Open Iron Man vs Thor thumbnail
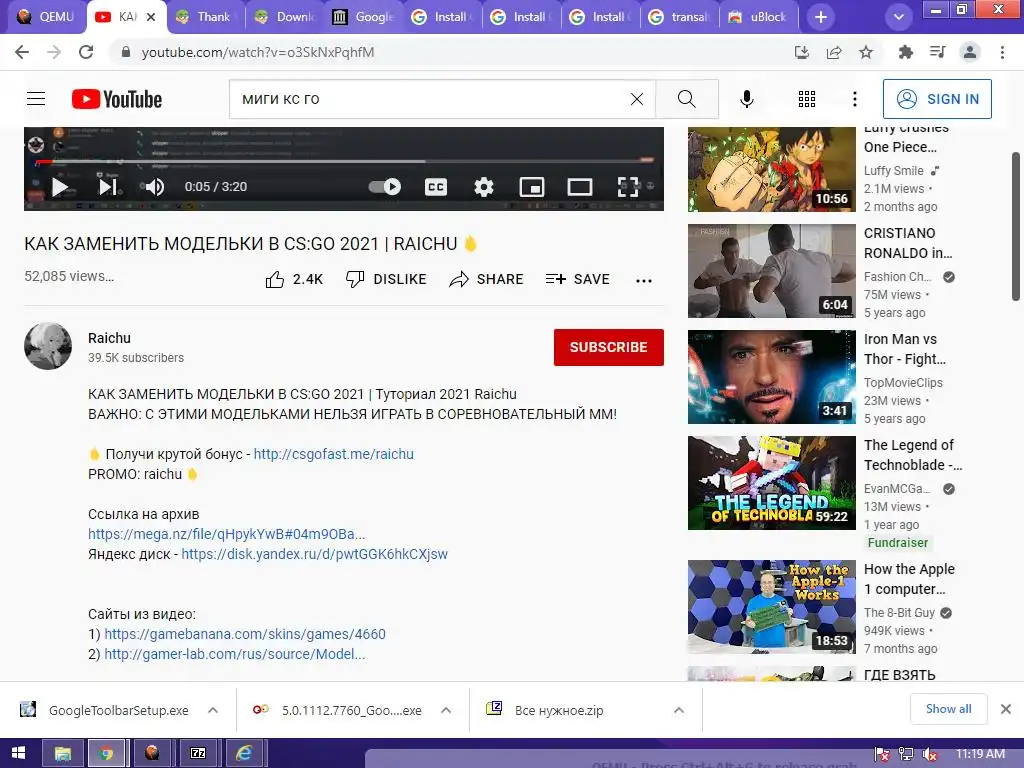The height and width of the screenshot is (768, 1024). 771,377
